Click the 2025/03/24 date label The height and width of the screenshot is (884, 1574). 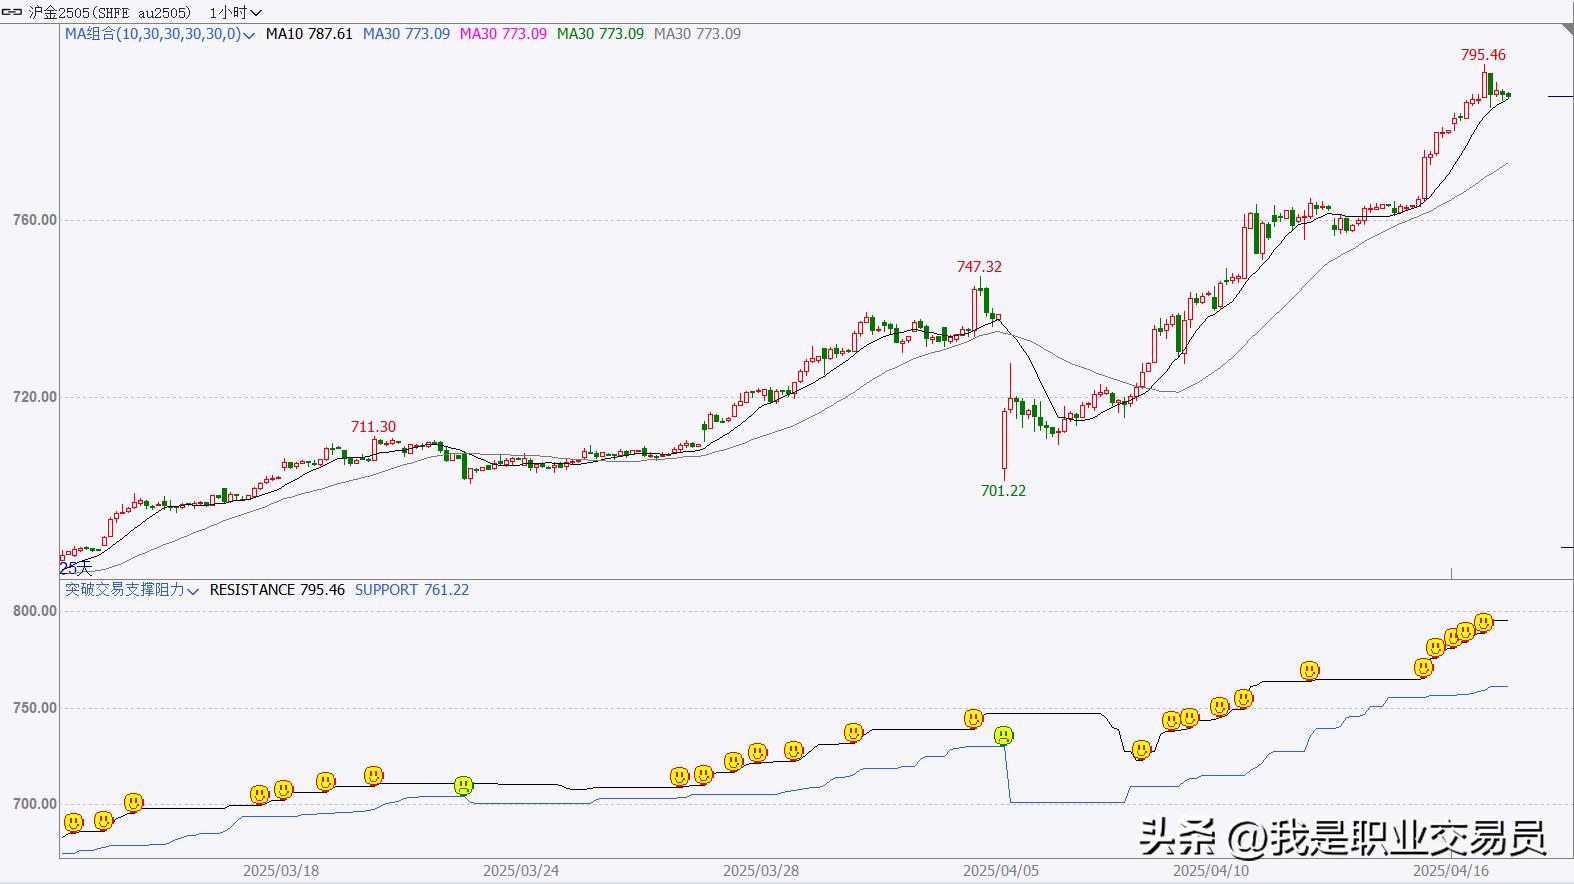[x=521, y=871]
